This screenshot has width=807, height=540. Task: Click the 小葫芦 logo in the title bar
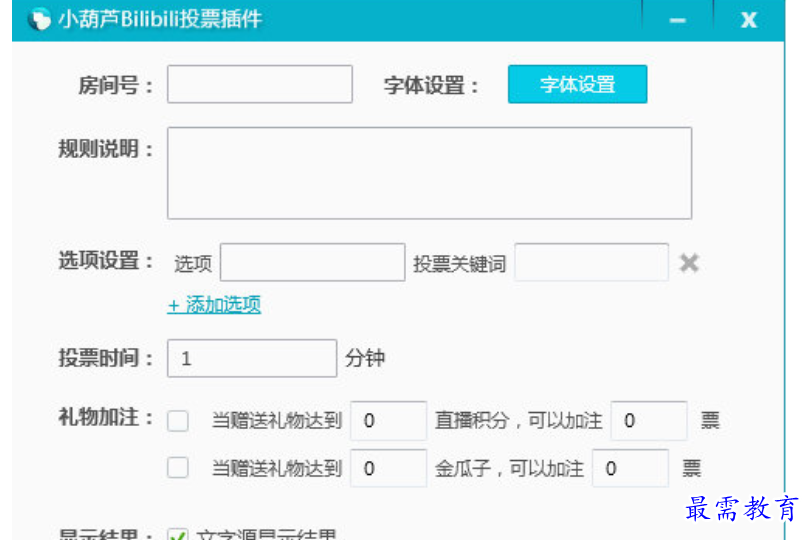click(x=40, y=20)
